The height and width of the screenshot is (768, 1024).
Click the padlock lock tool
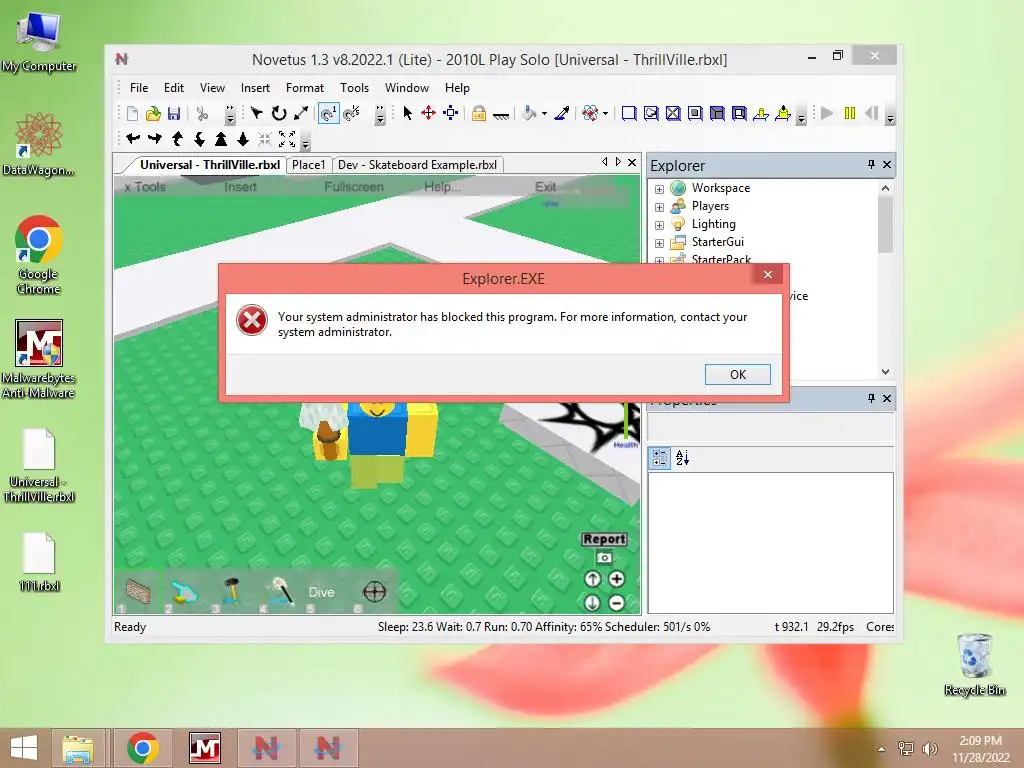(x=479, y=114)
